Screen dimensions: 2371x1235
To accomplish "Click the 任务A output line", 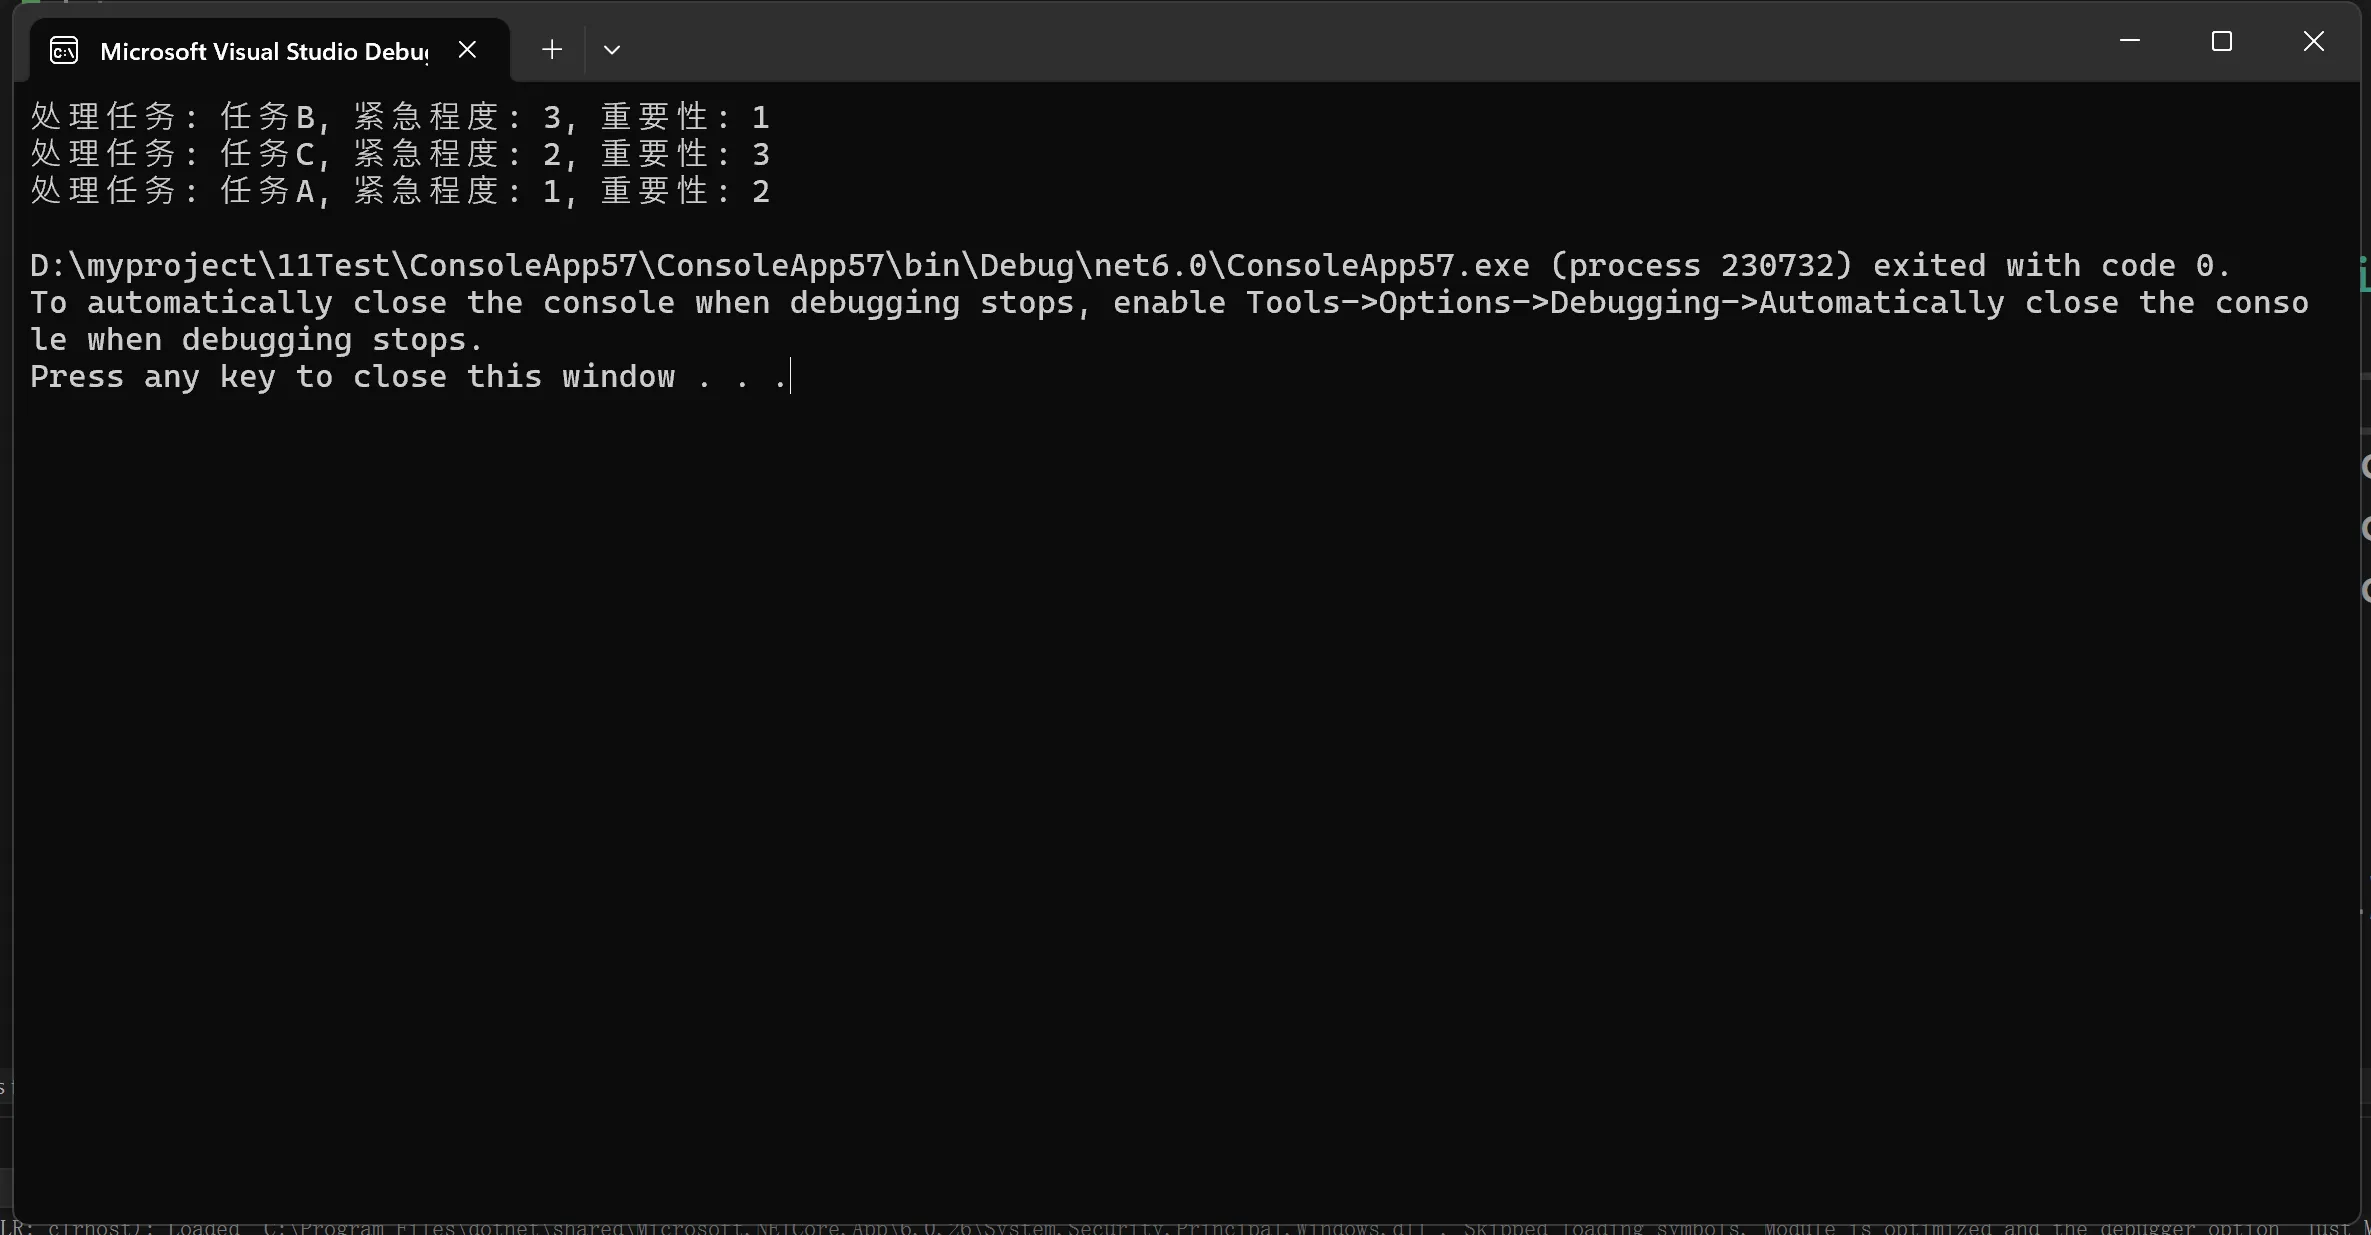I will (x=400, y=191).
